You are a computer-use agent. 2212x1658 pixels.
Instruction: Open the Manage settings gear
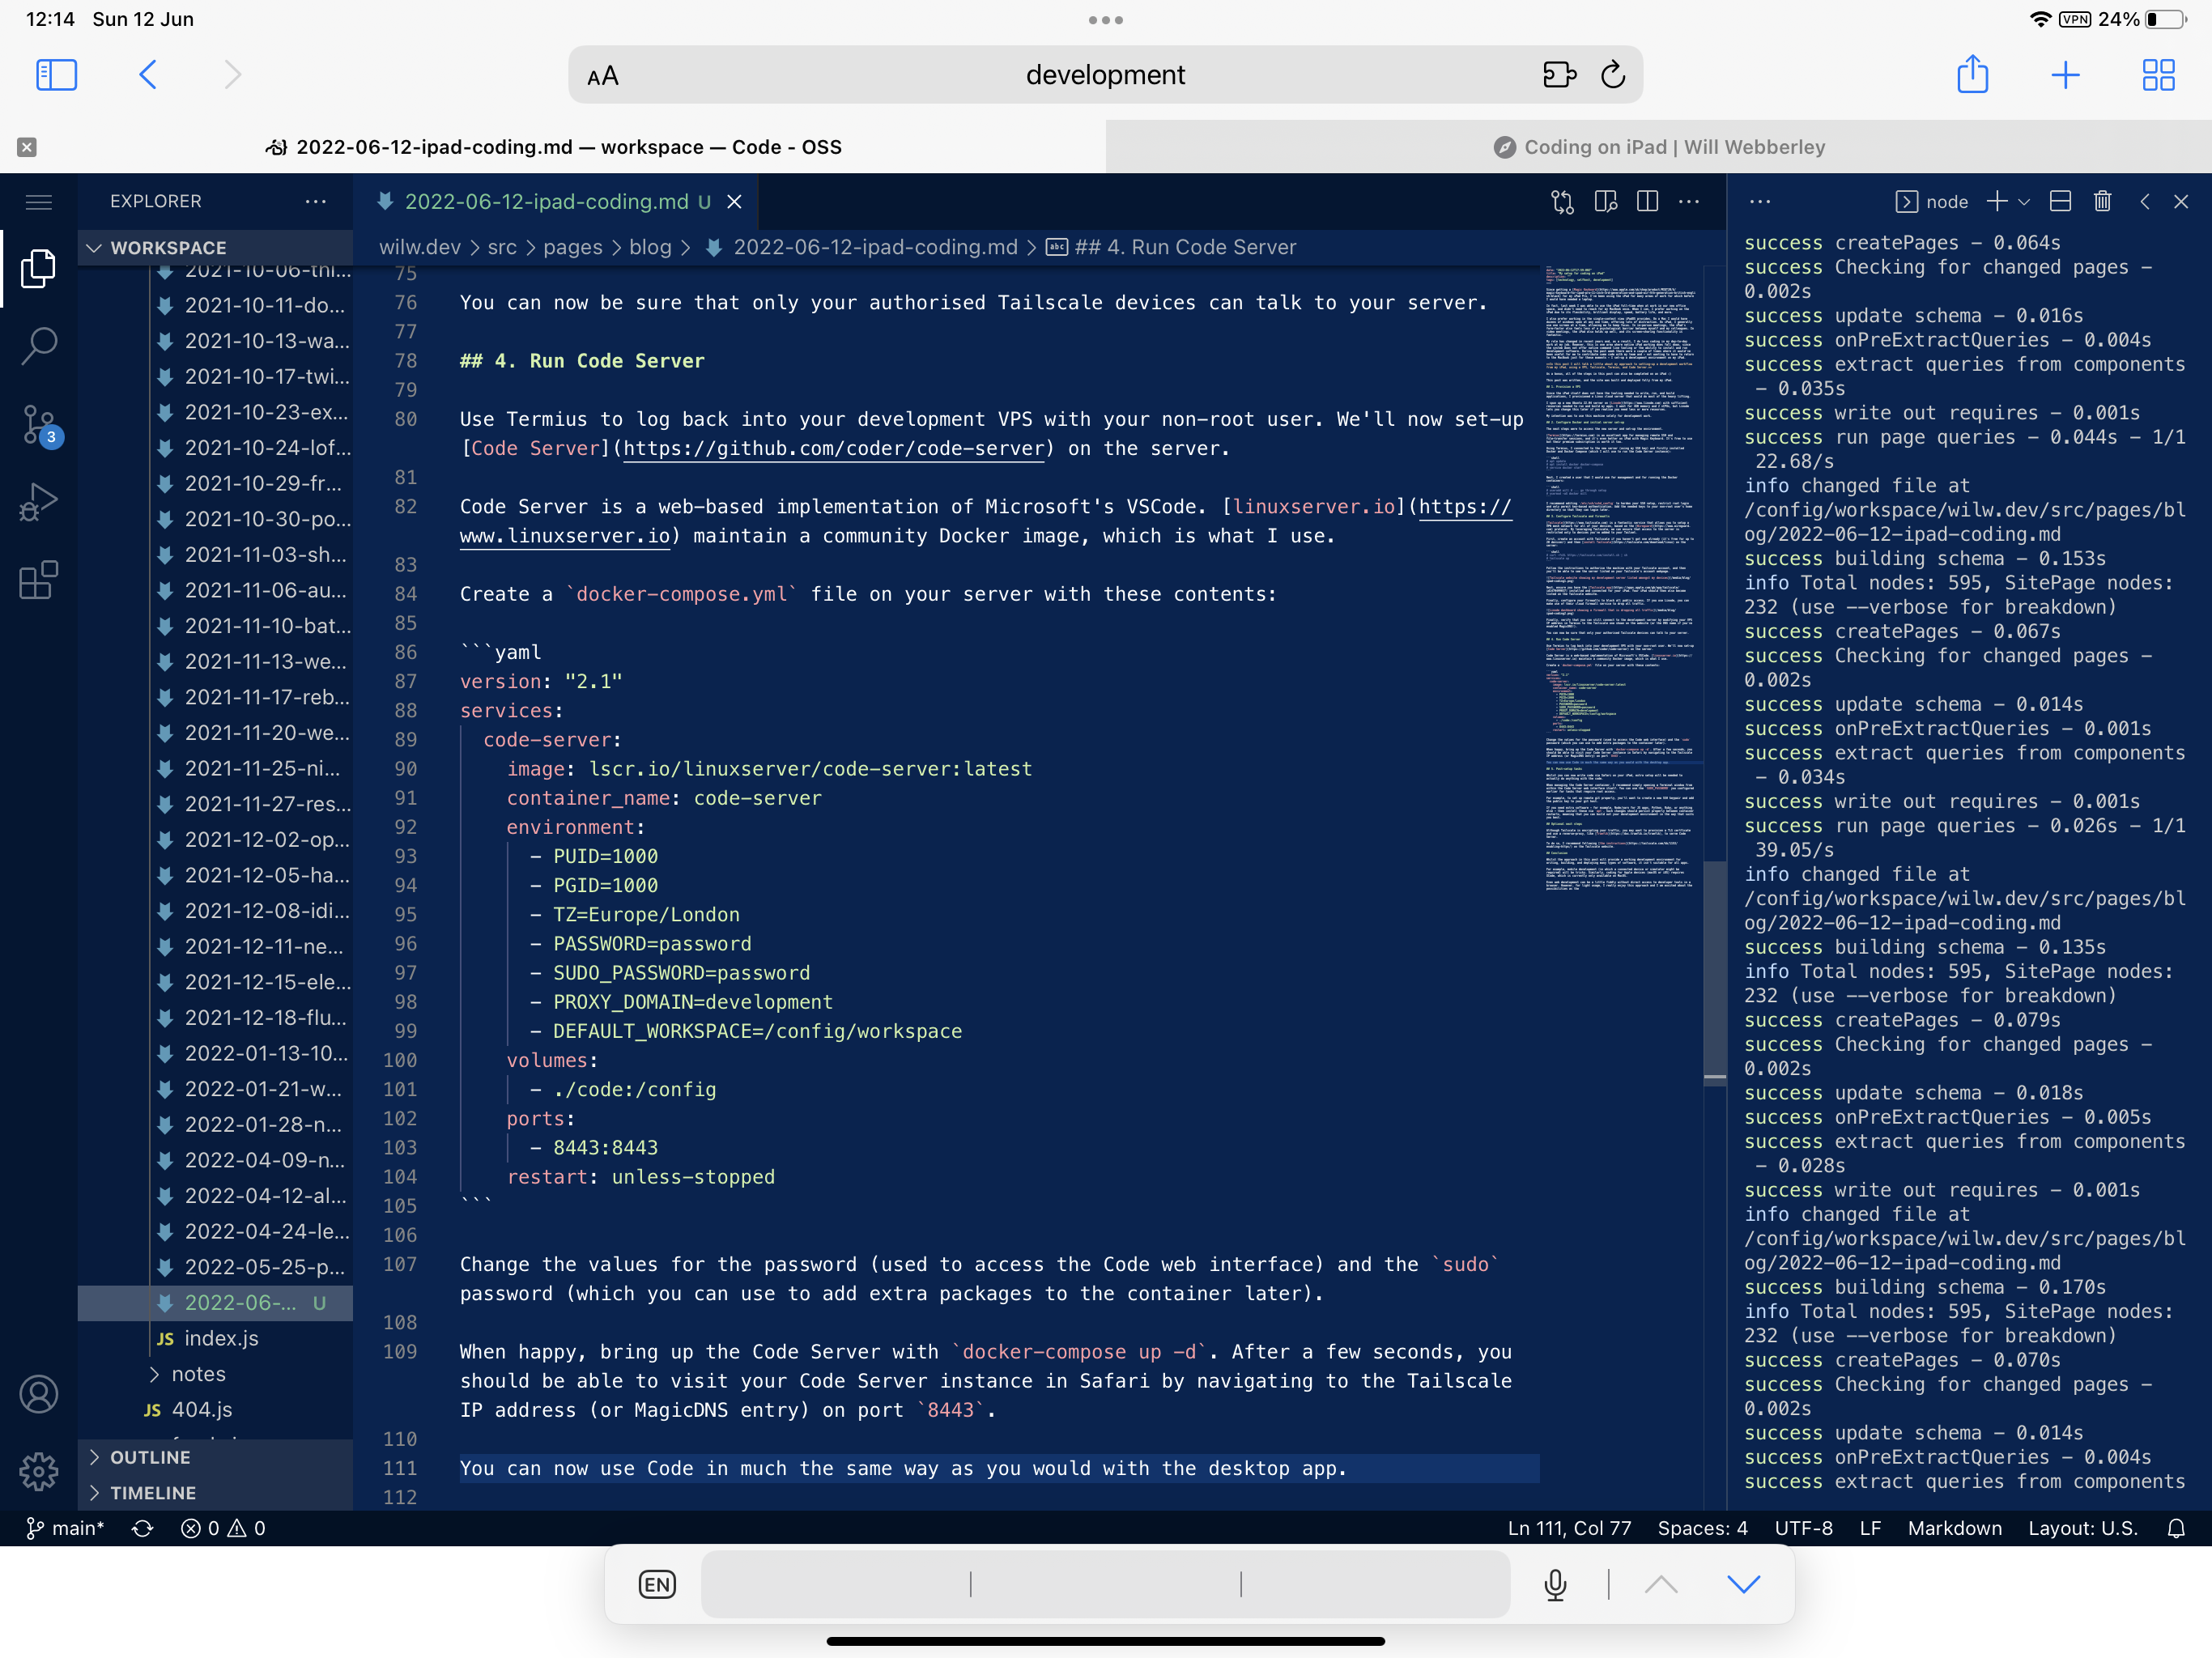coord(40,1471)
